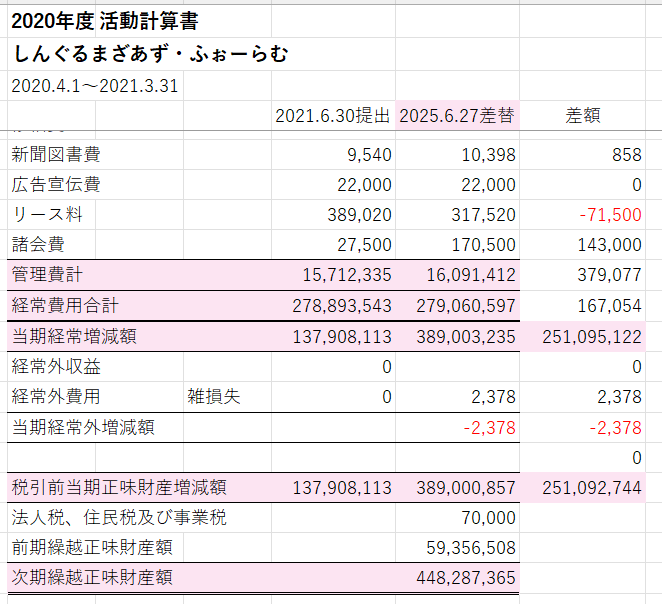The image size is (662, 604).
Task: Click the row label 経常費用合計
Action: click(x=65, y=306)
